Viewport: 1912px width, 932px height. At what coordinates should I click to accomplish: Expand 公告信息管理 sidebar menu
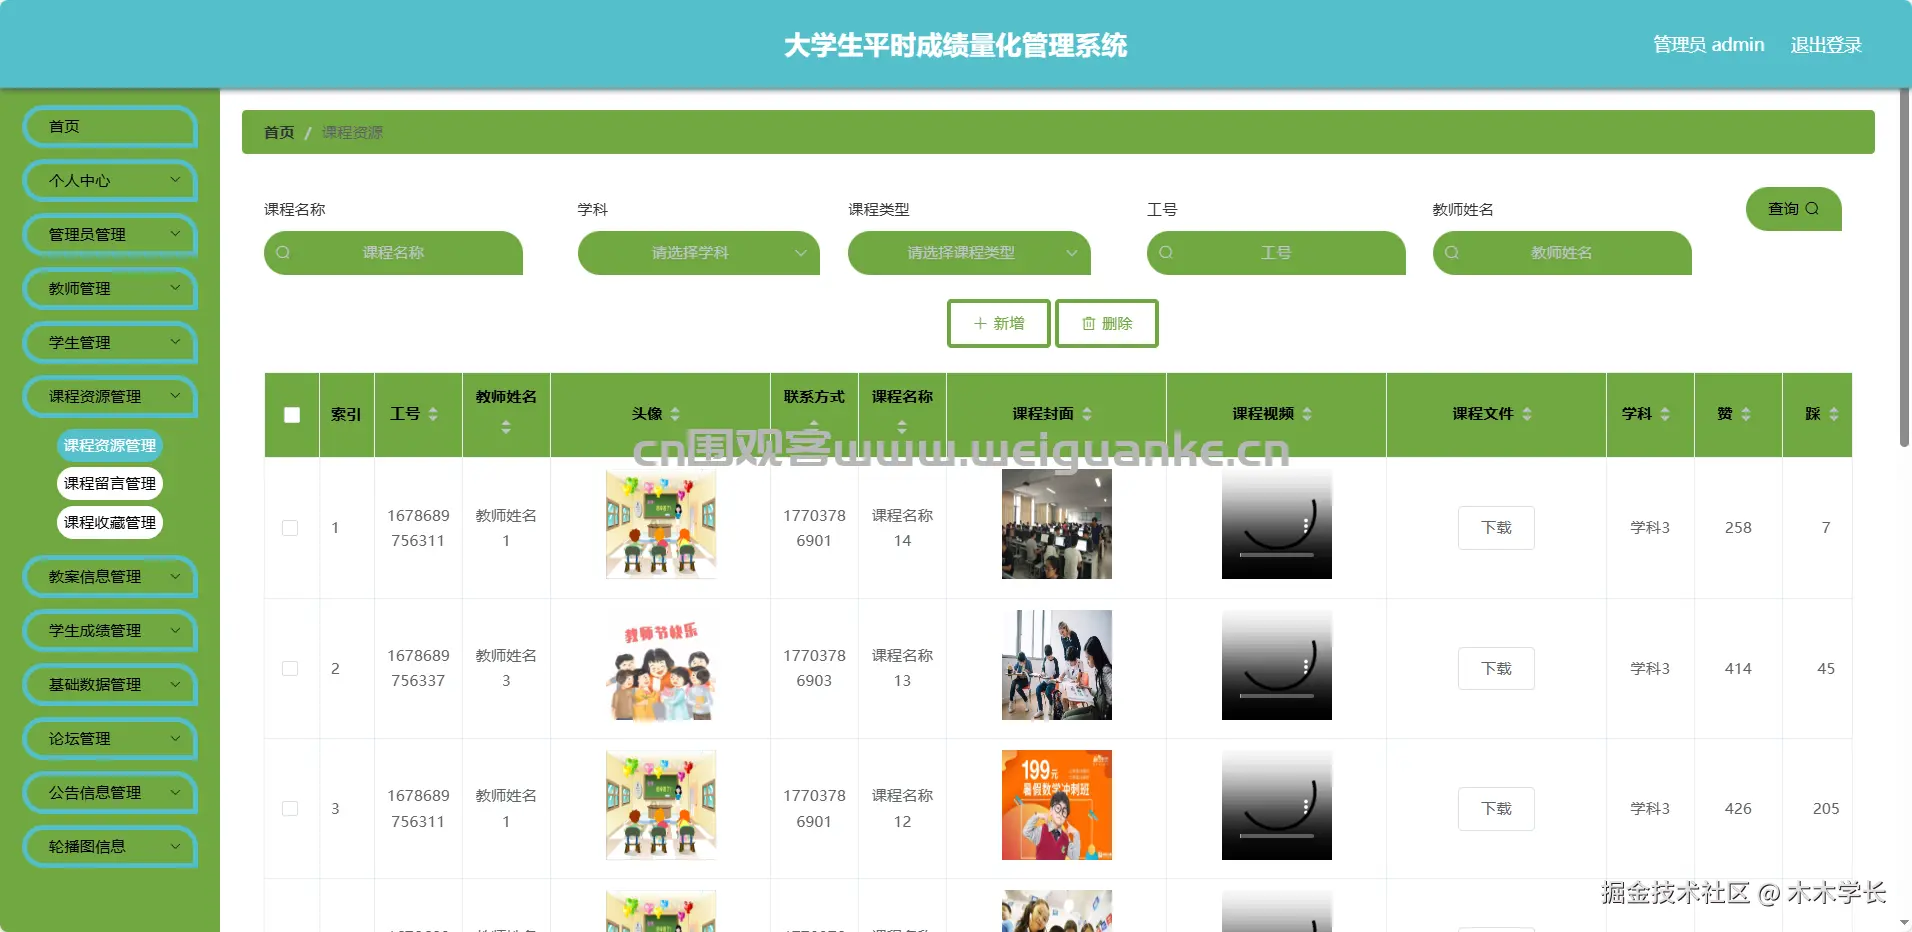point(110,793)
